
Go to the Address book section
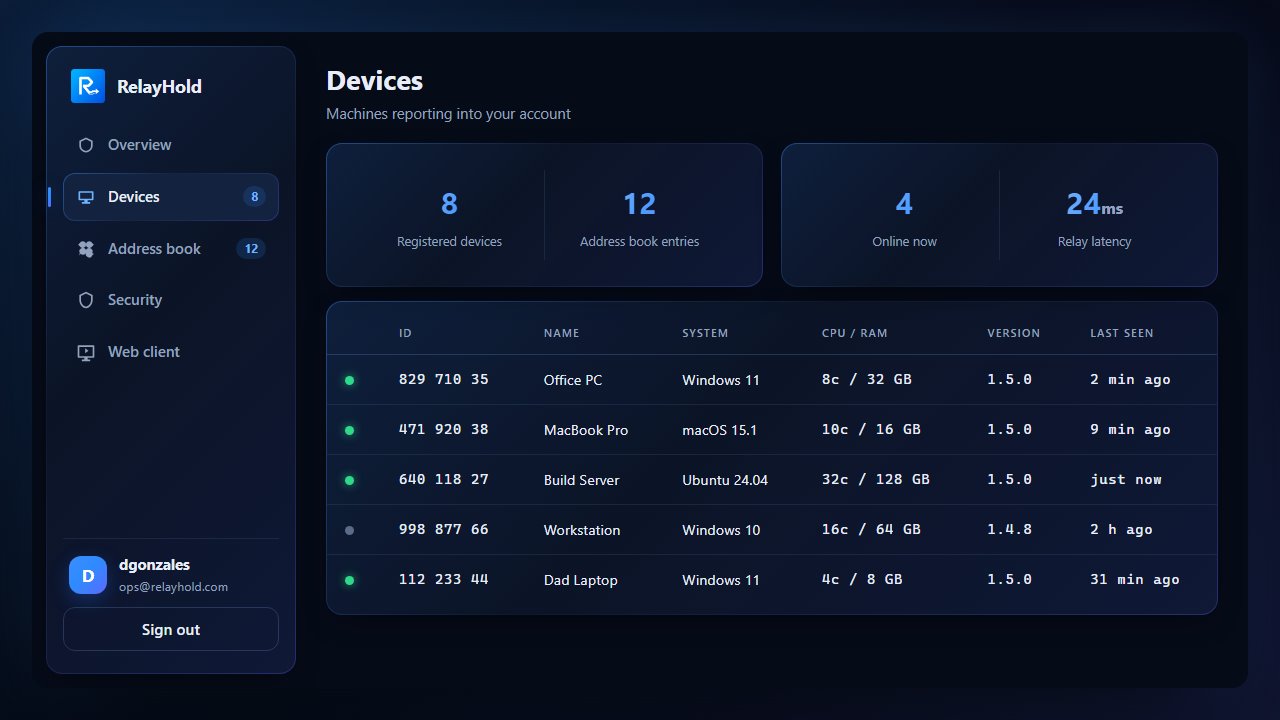point(171,249)
